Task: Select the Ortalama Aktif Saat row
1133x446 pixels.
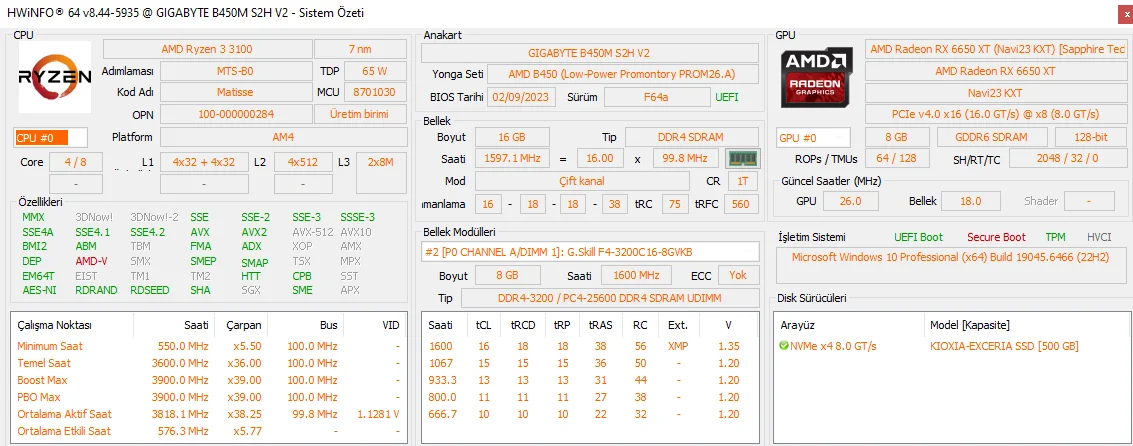Action: pos(209,414)
